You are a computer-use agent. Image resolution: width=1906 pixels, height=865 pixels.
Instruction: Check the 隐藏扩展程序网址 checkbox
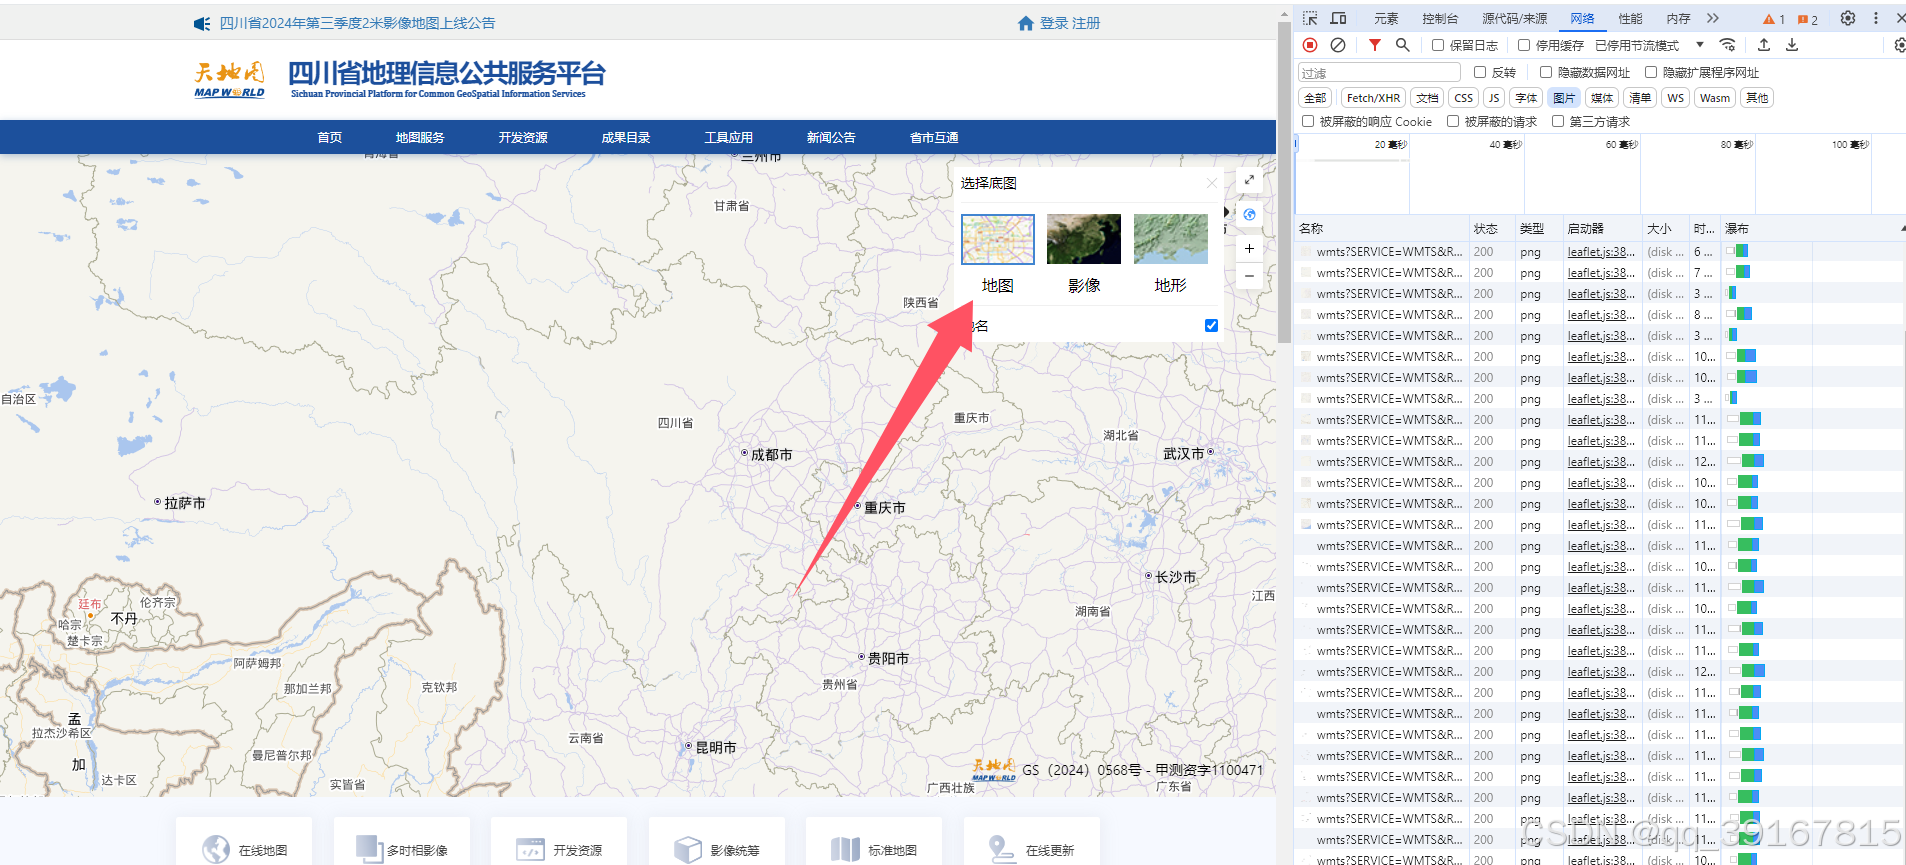pyautogui.click(x=1651, y=72)
